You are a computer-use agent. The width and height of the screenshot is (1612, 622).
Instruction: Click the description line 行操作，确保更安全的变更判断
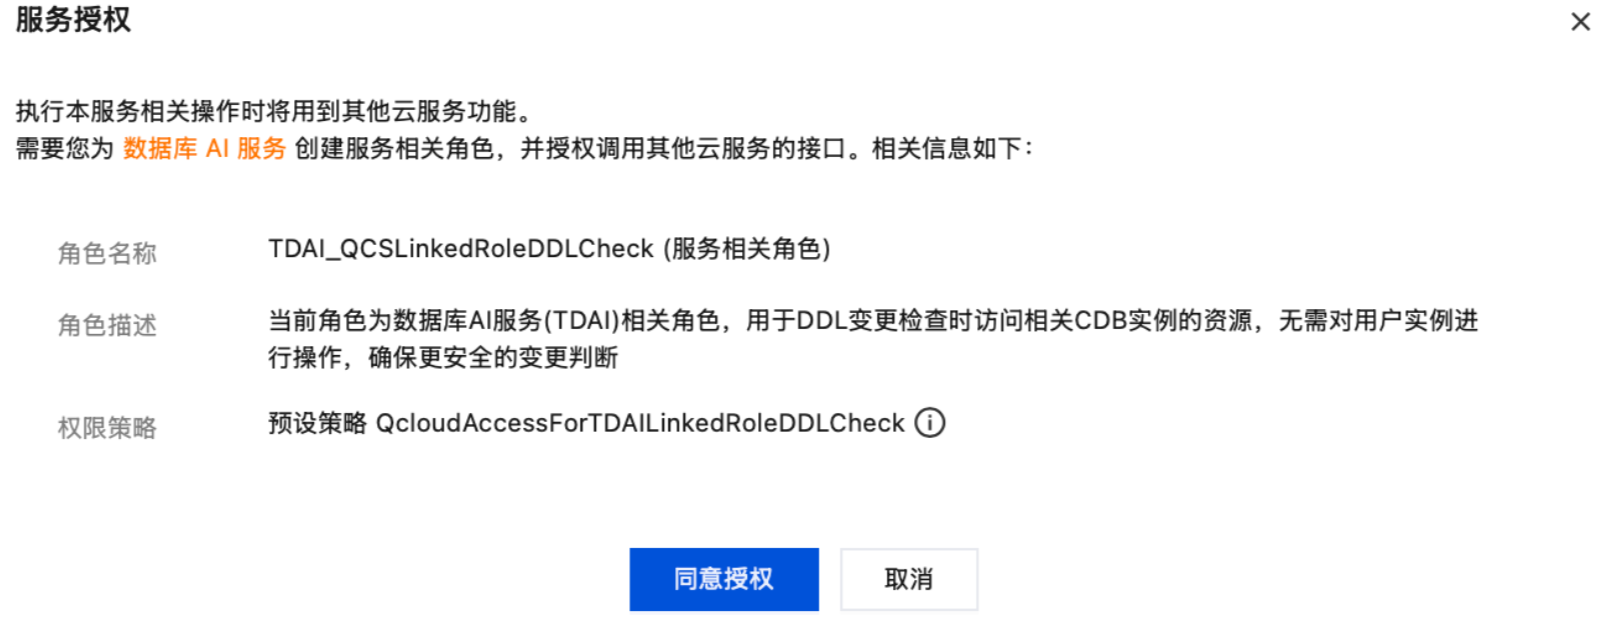click(443, 357)
